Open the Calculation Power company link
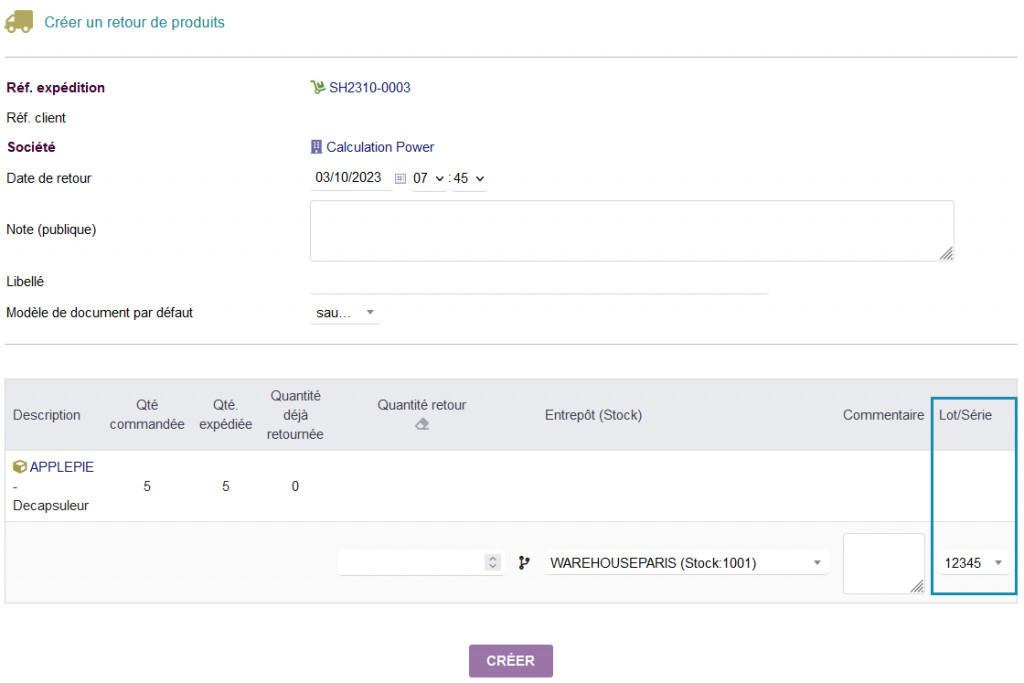Image resolution: width=1024 pixels, height=683 pixels. coord(380,147)
